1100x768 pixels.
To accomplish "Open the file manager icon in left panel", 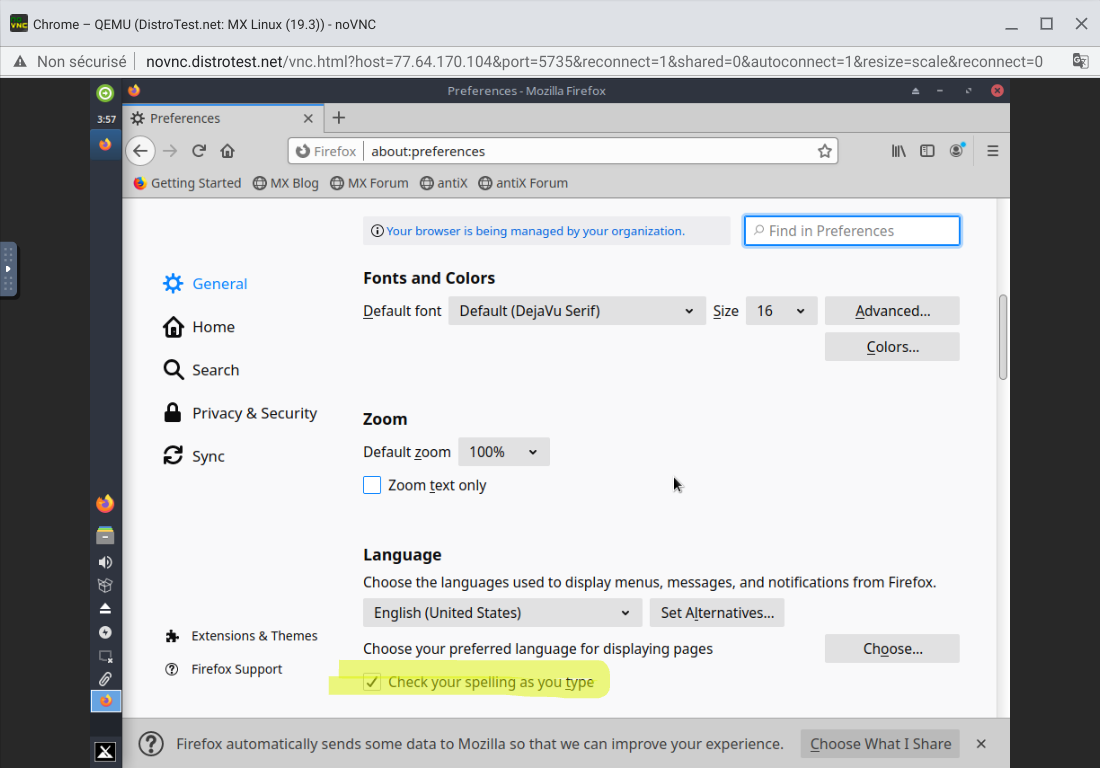I will tap(105, 535).
